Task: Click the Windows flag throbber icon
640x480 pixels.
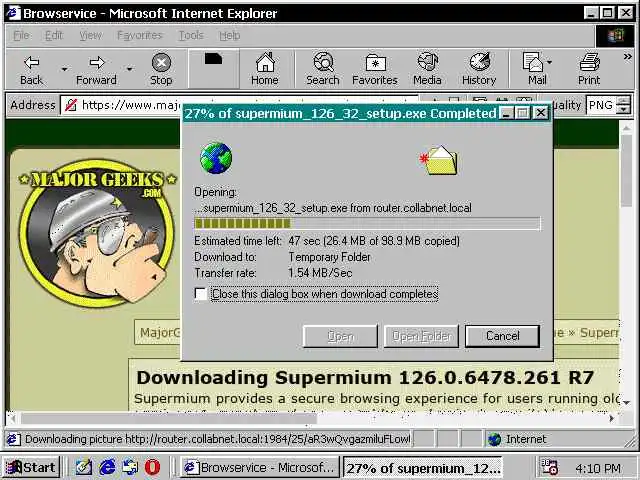Action: pos(616,36)
